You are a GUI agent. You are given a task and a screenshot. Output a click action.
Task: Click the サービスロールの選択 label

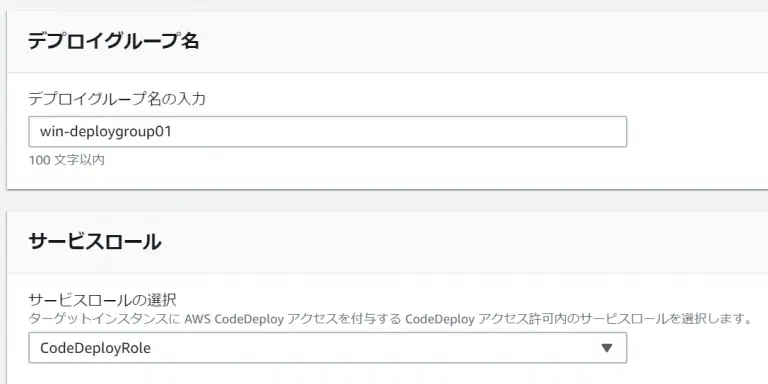(x=102, y=299)
